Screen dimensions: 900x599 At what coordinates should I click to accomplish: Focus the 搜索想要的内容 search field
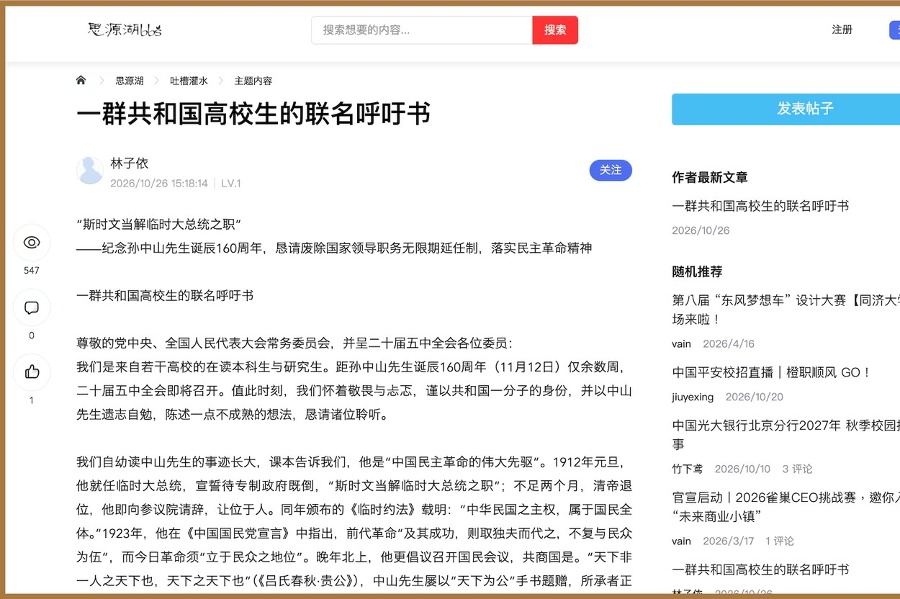(x=422, y=30)
